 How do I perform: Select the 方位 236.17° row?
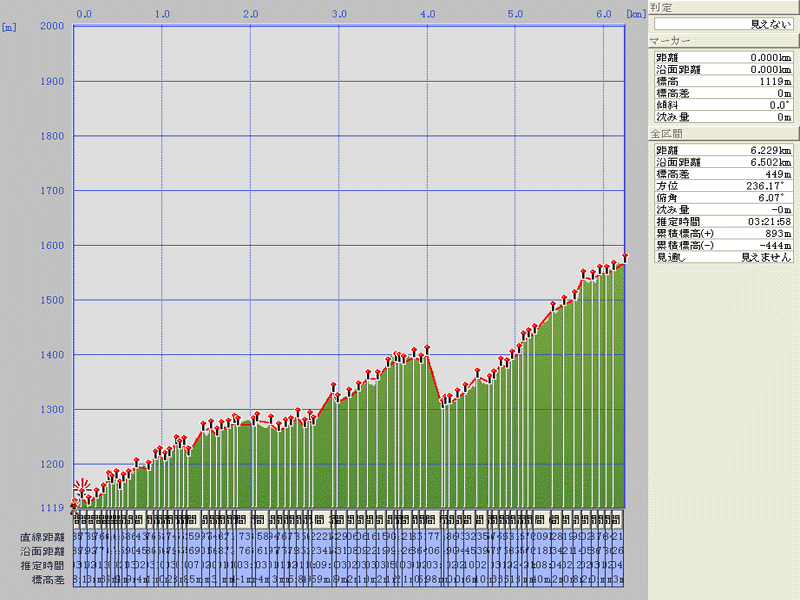click(x=722, y=185)
